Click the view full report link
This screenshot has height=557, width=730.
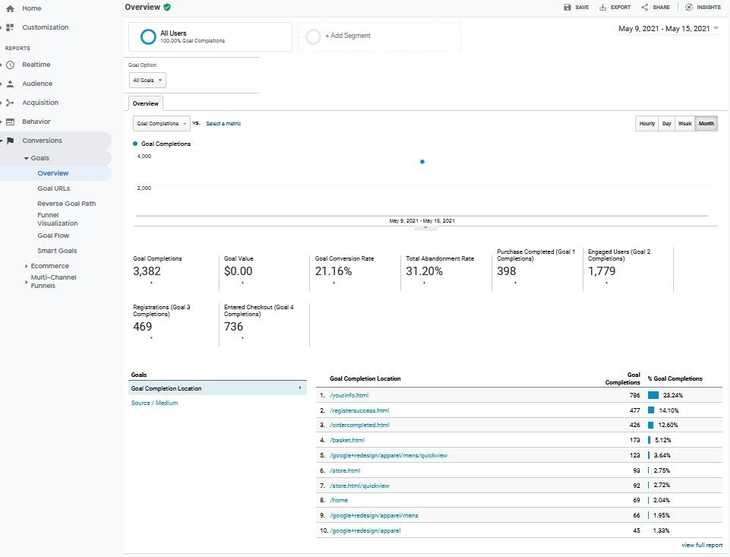[x=701, y=545]
